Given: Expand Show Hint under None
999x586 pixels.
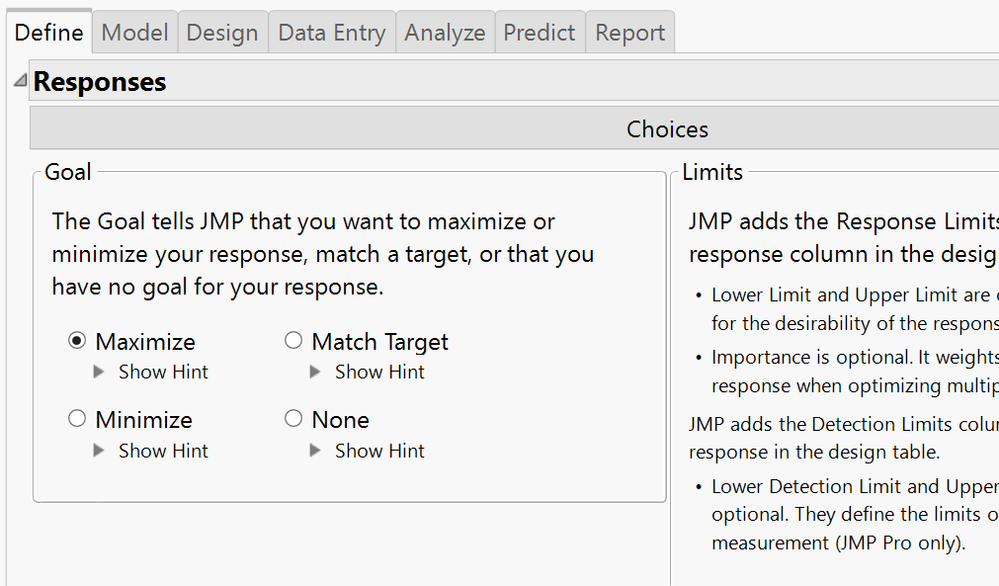Looking at the screenshot, I should (x=380, y=450).
